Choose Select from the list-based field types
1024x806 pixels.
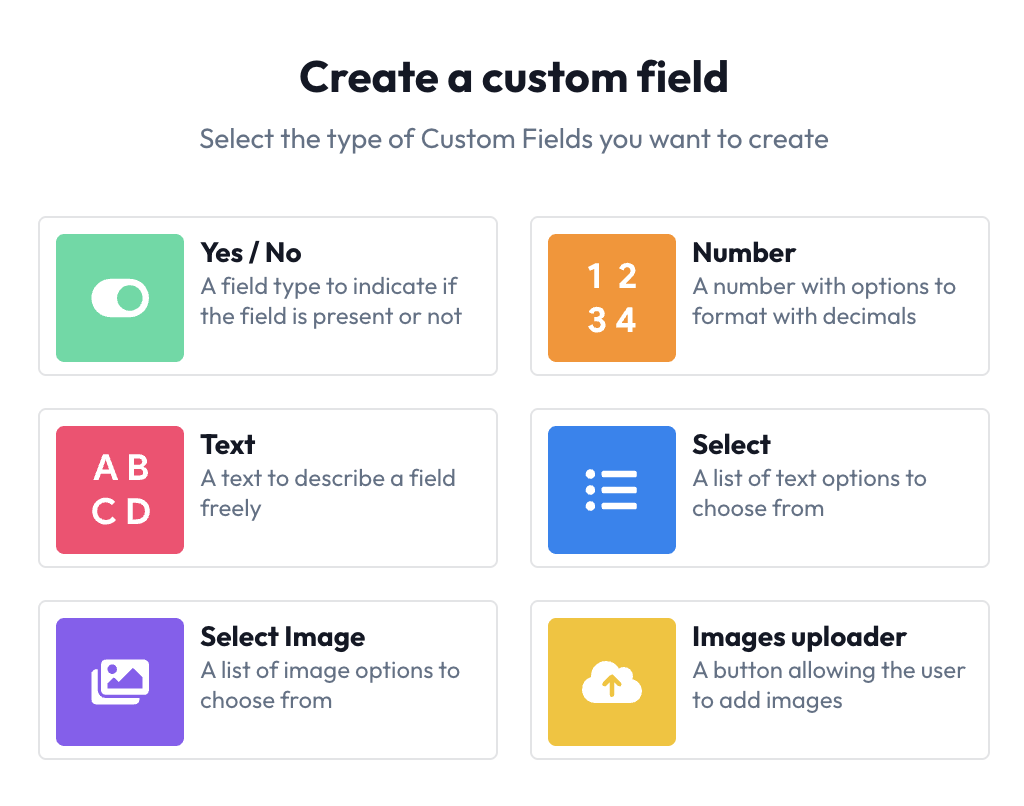click(760, 487)
